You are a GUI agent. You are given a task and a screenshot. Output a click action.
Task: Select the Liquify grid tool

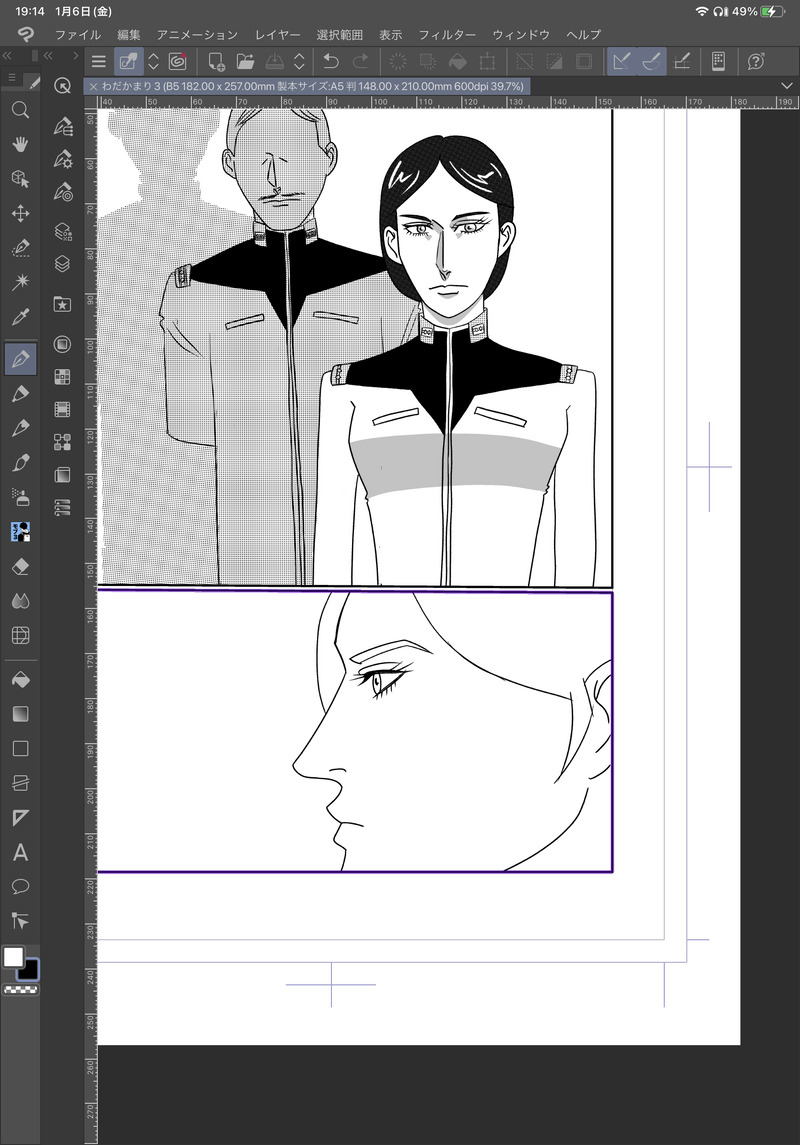(x=20, y=635)
